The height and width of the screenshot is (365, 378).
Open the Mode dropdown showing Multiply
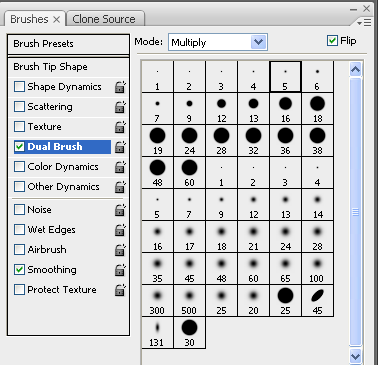click(218, 42)
